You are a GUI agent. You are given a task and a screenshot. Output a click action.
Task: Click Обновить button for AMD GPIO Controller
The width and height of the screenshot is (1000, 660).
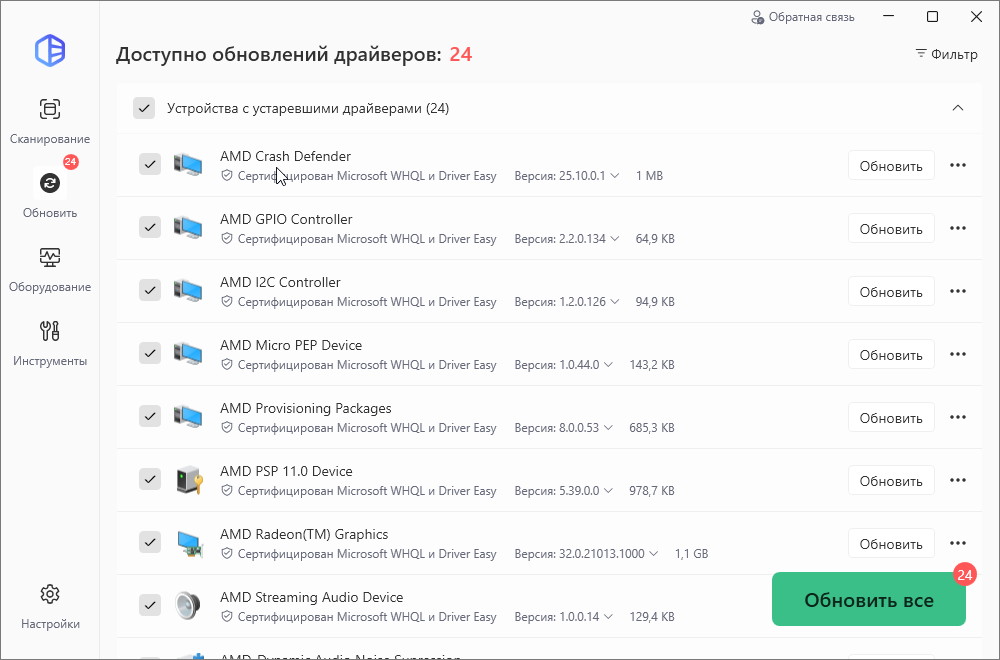point(891,229)
